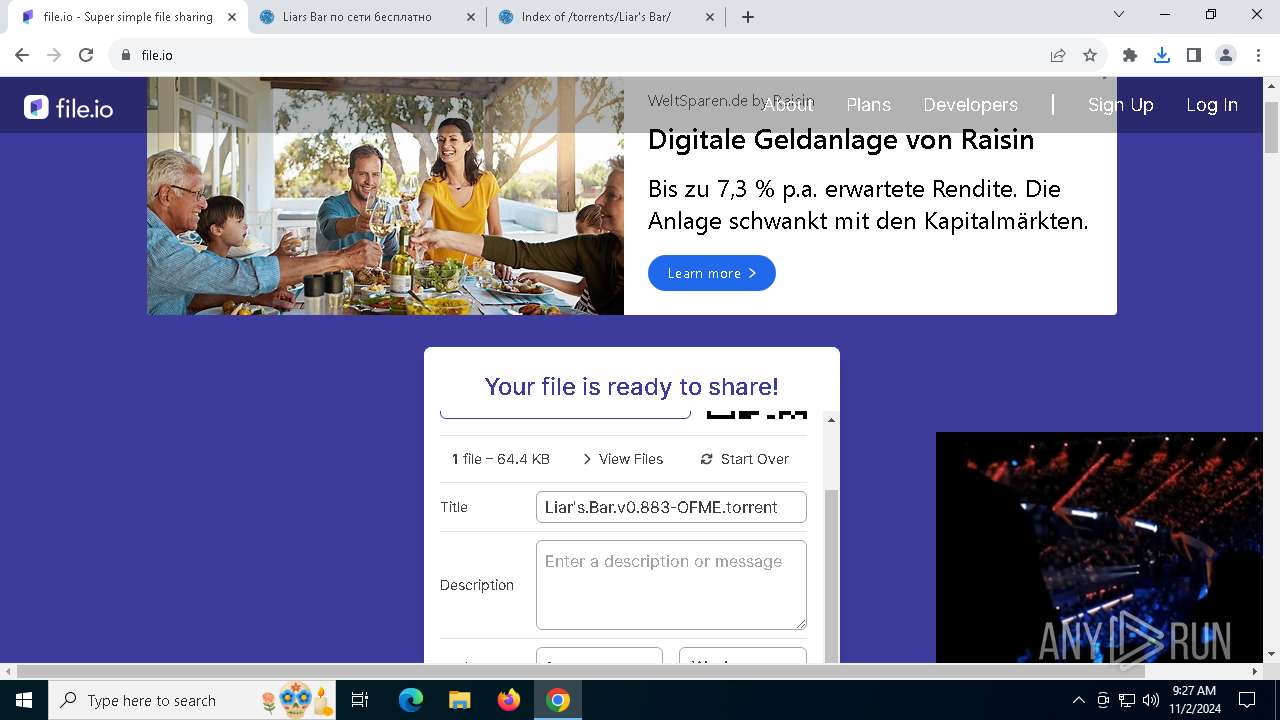The image size is (1280, 720).
Task: Click the concert video ad
Action: (1099, 547)
